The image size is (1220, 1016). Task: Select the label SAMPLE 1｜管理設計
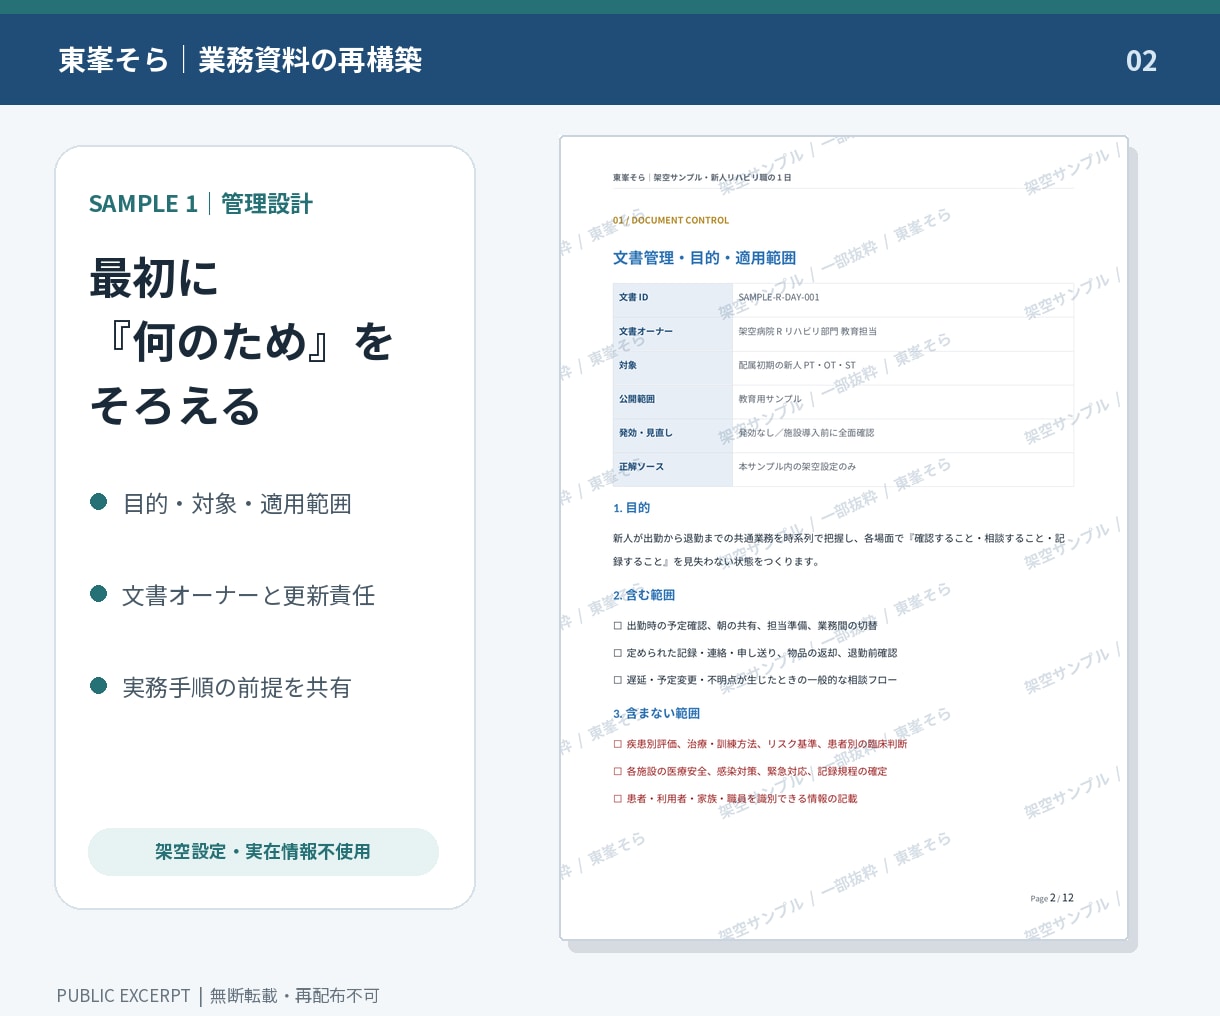click(200, 204)
